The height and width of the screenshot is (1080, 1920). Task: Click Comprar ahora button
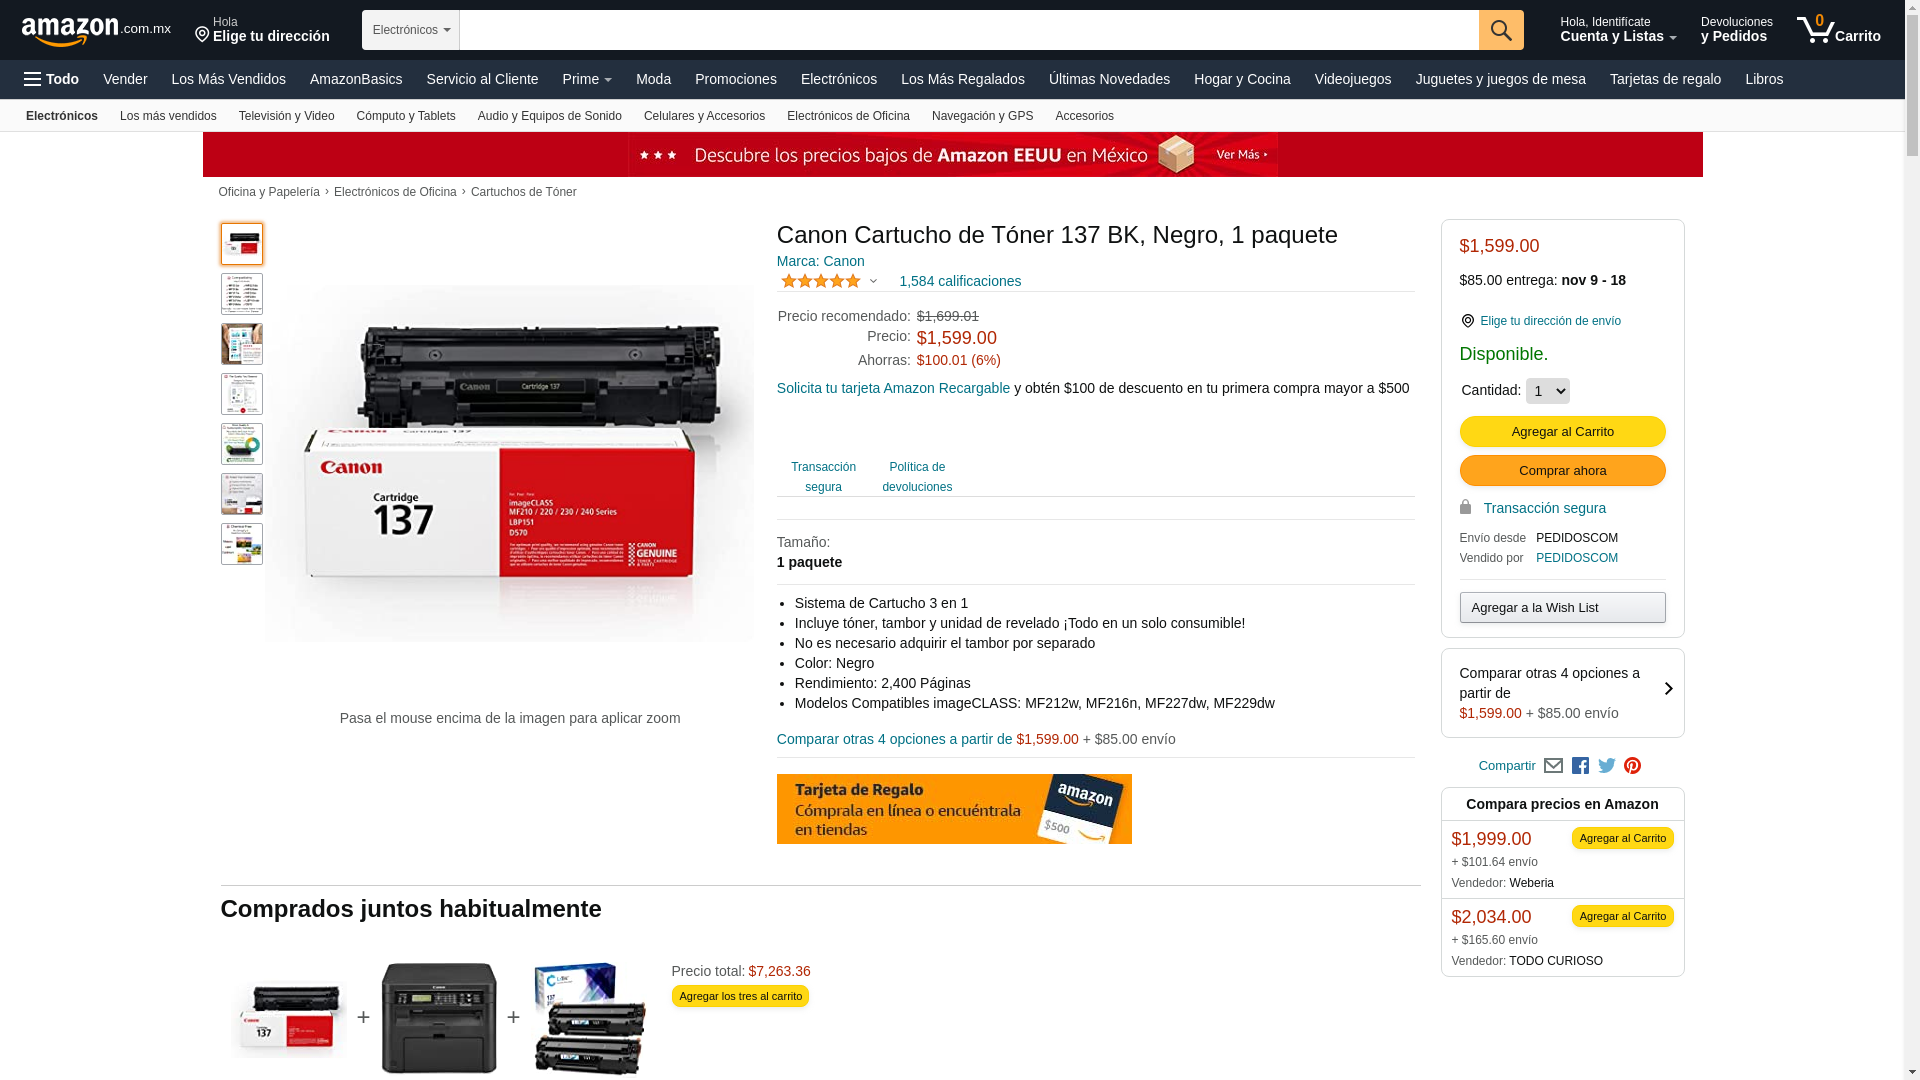1562,471
